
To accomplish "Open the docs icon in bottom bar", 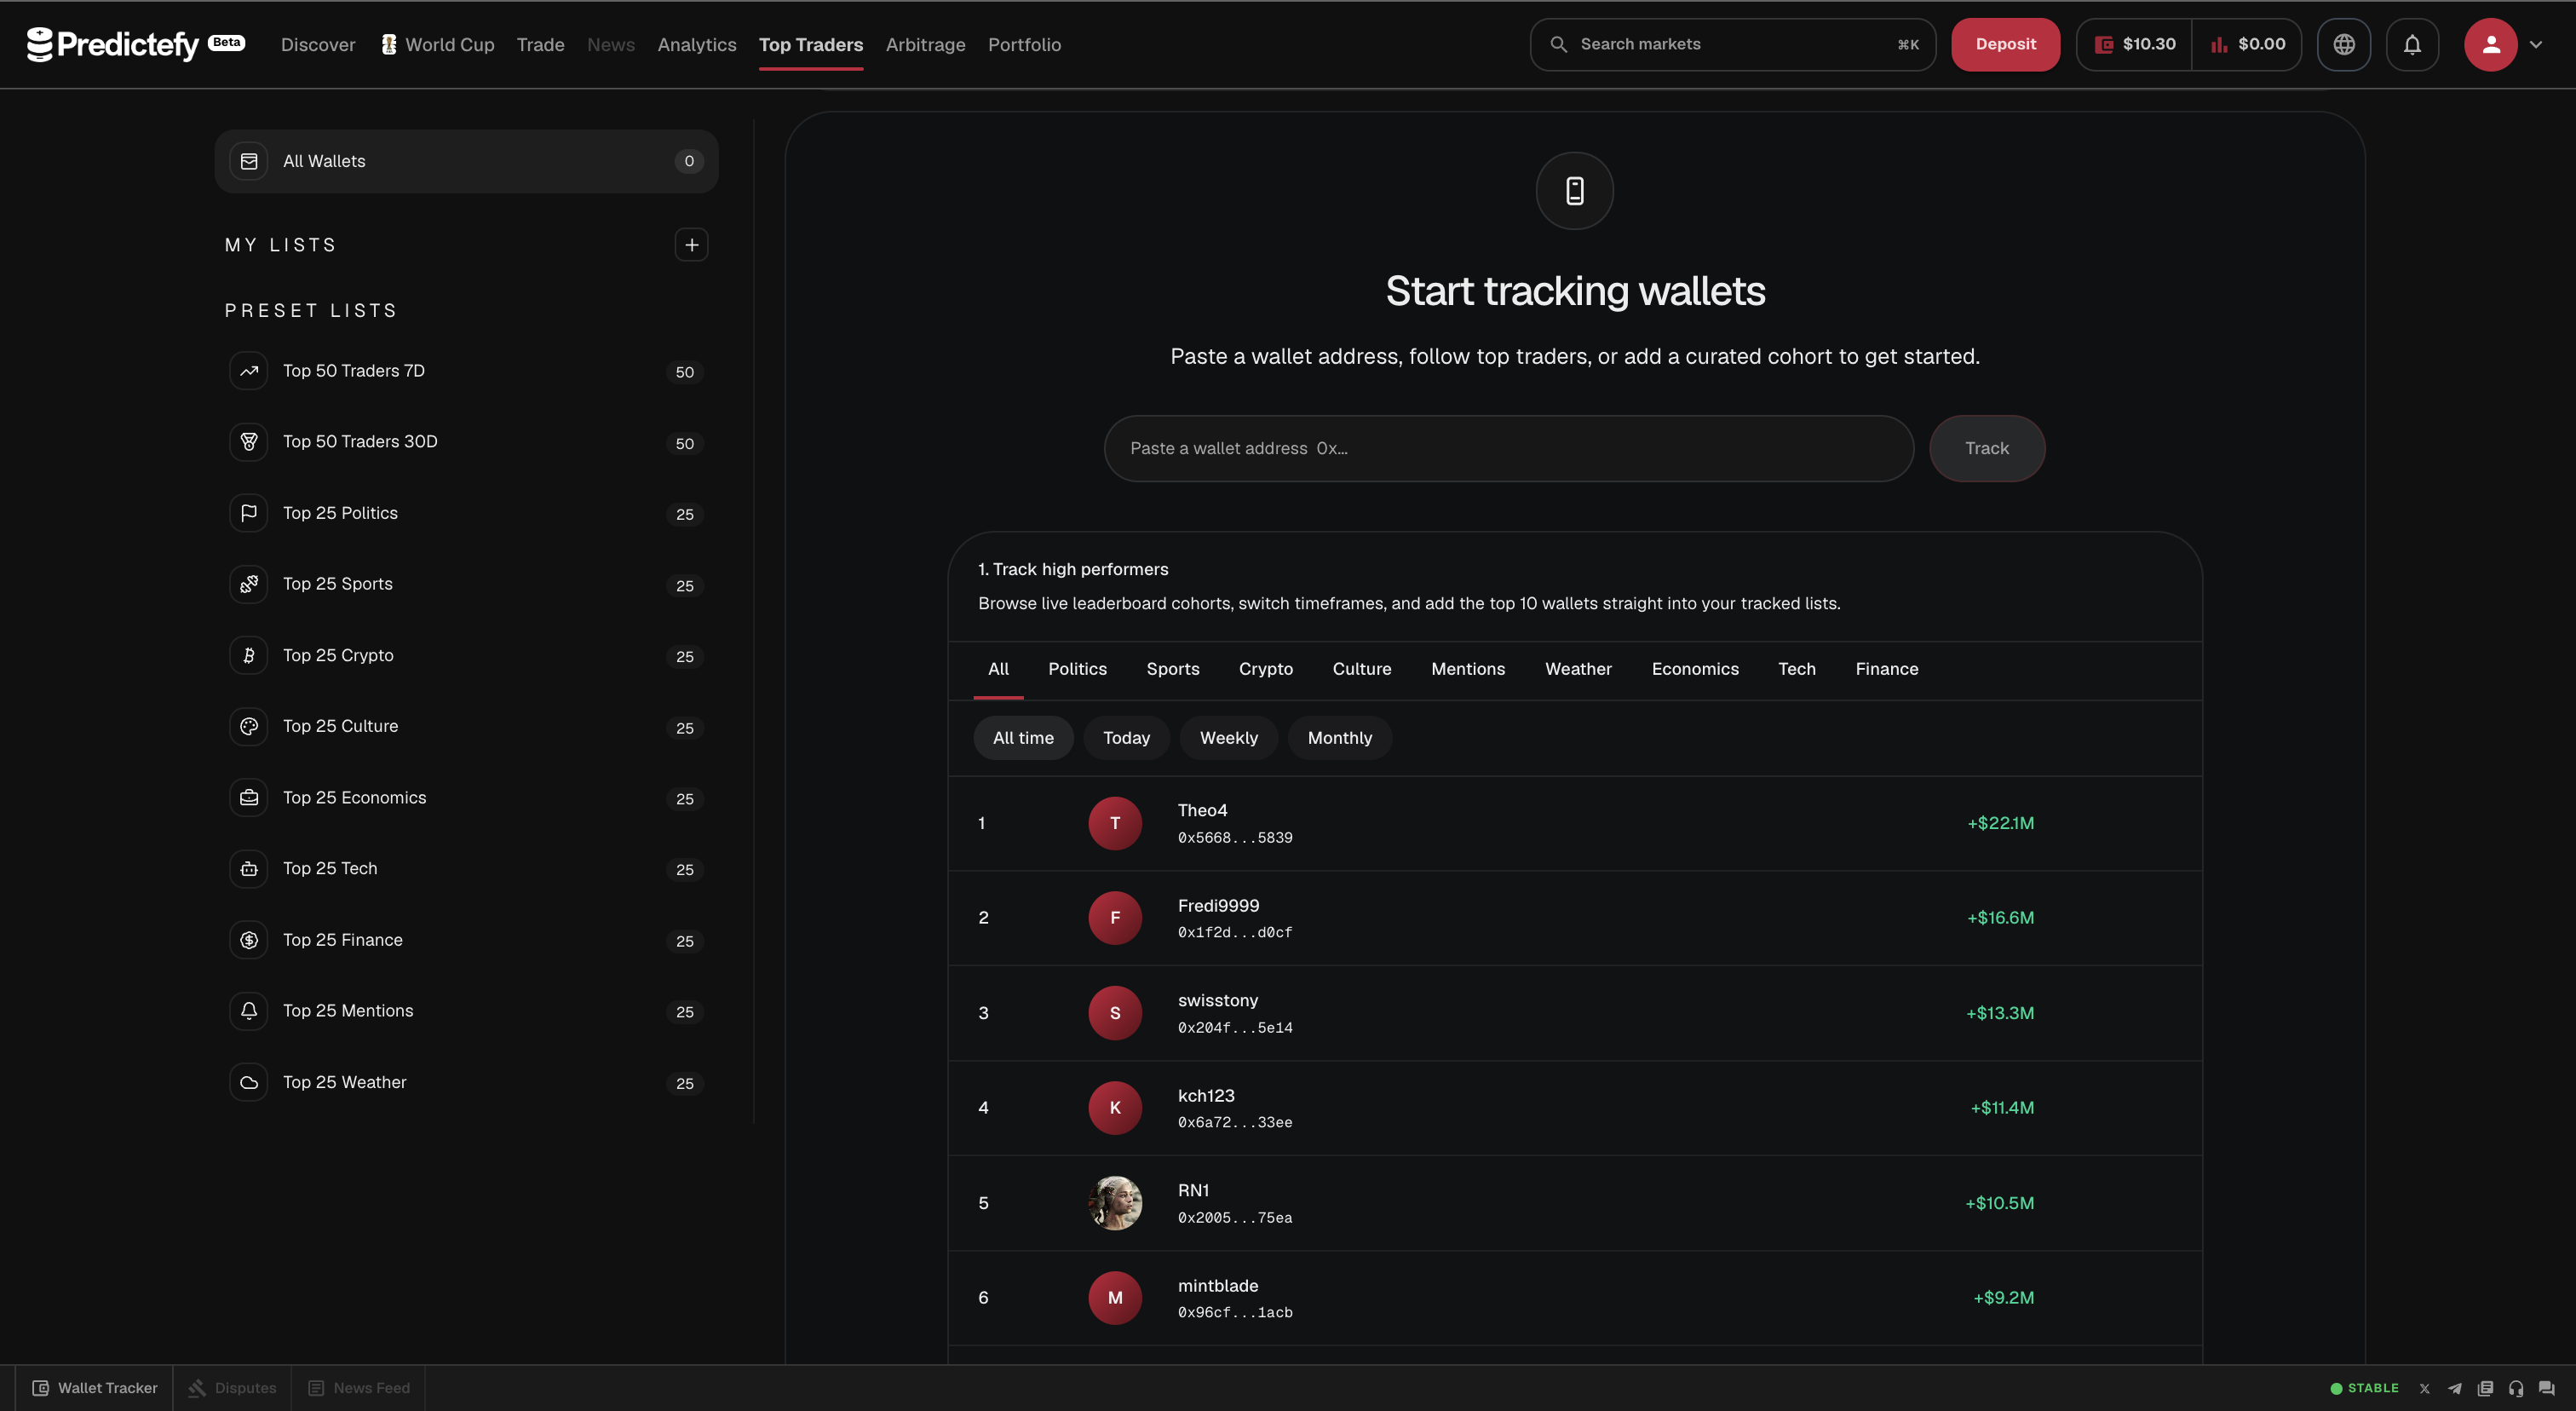I will tap(2485, 1388).
